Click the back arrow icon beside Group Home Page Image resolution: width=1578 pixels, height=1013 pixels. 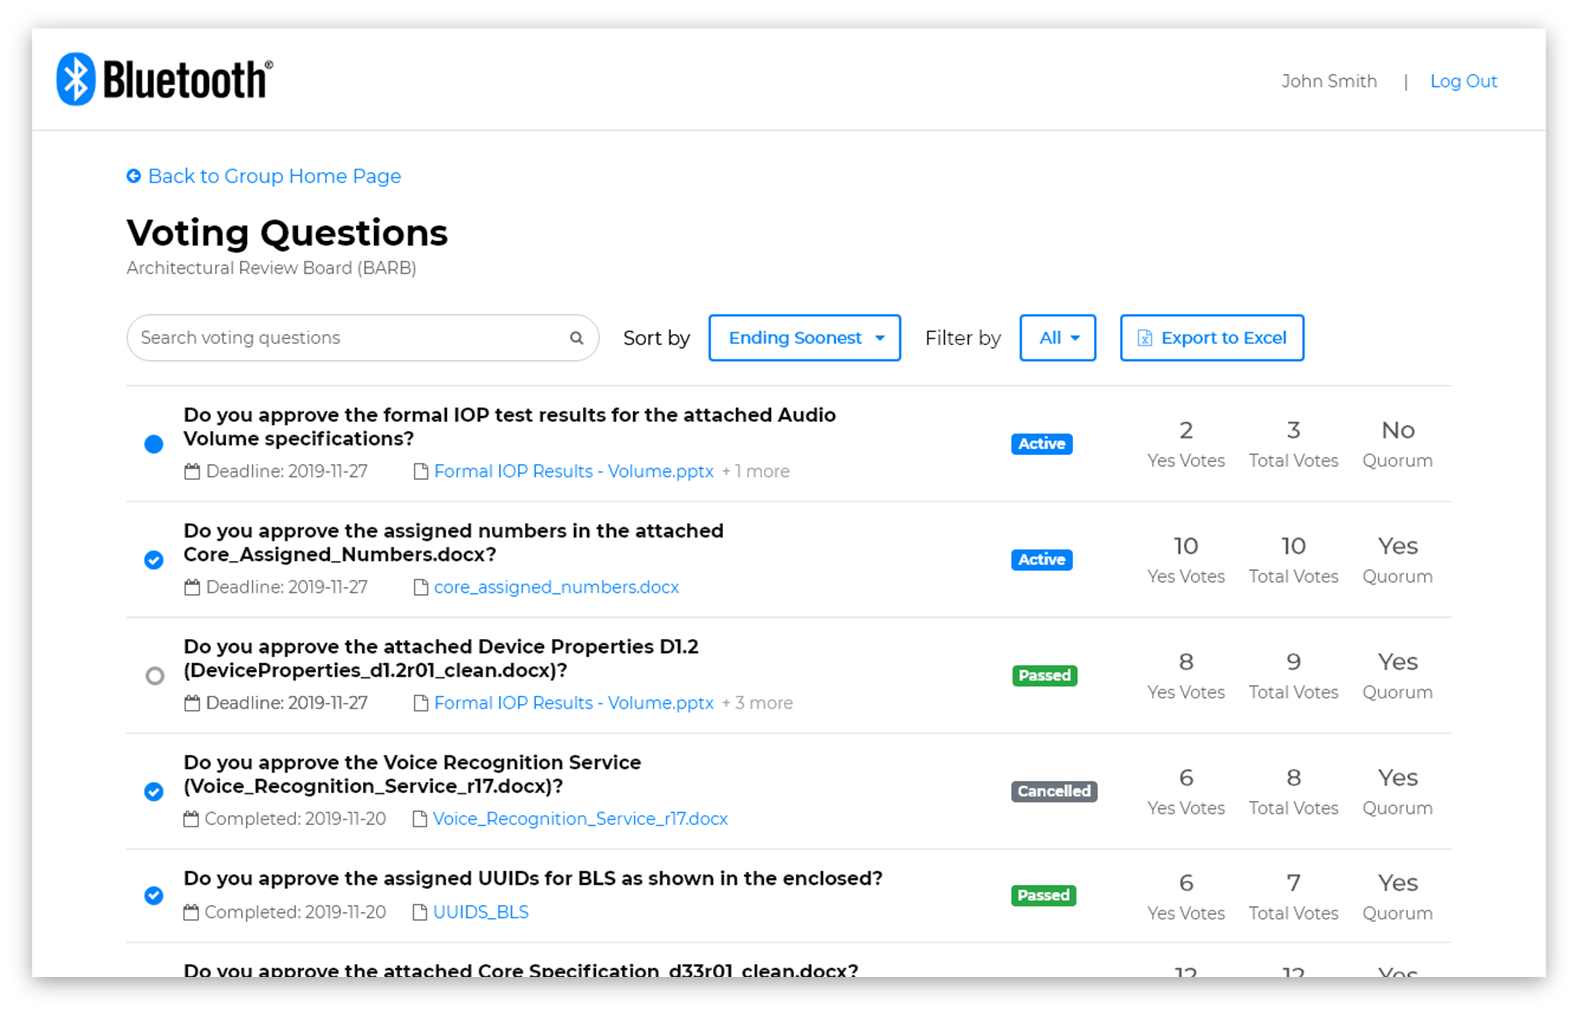[x=134, y=176]
